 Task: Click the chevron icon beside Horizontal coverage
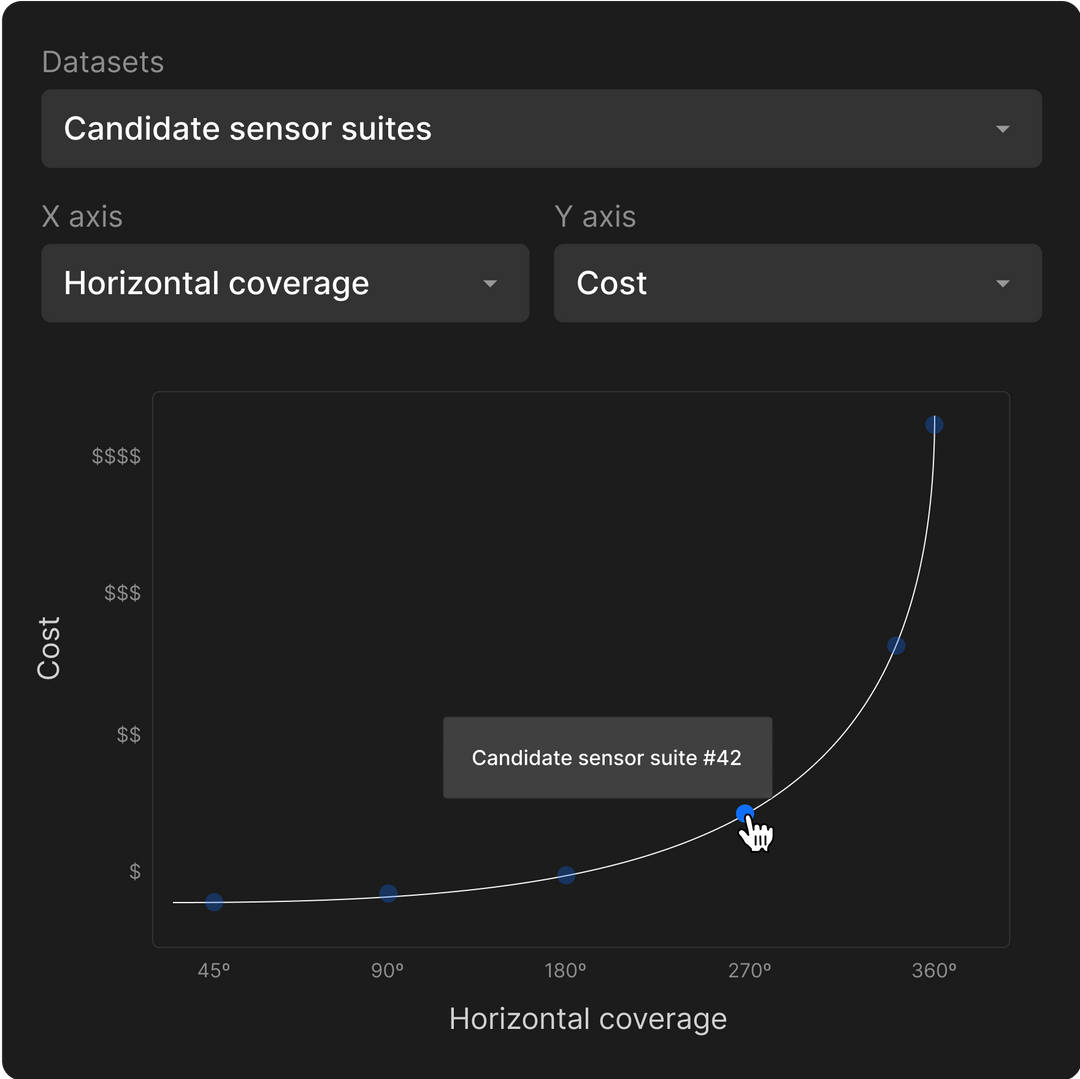490,283
